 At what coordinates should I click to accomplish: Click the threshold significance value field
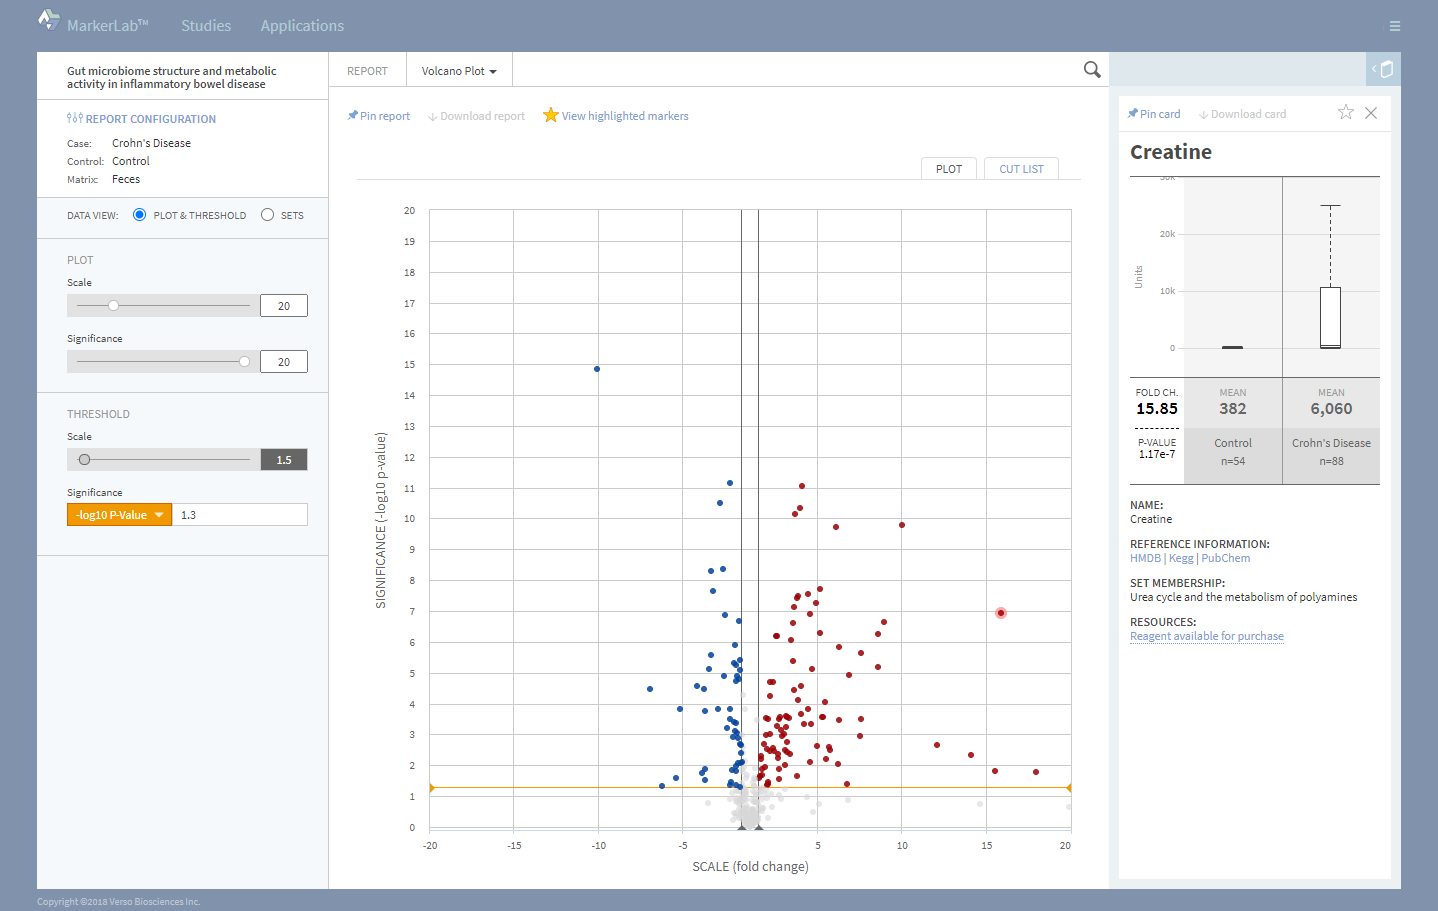click(x=240, y=515)
